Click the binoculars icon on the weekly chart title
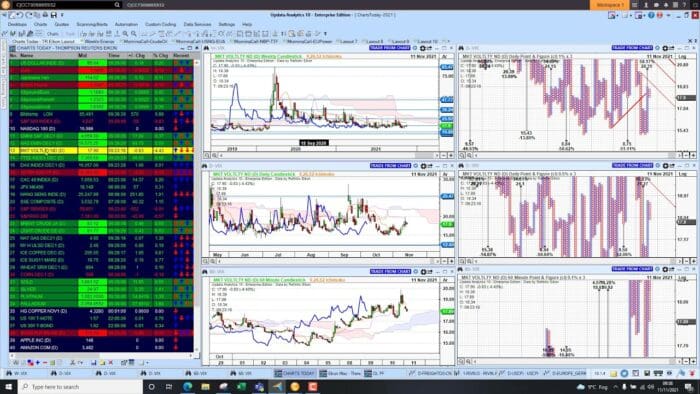Image resolution: width=700 pixels, height=394 pixels. point(206,48)
